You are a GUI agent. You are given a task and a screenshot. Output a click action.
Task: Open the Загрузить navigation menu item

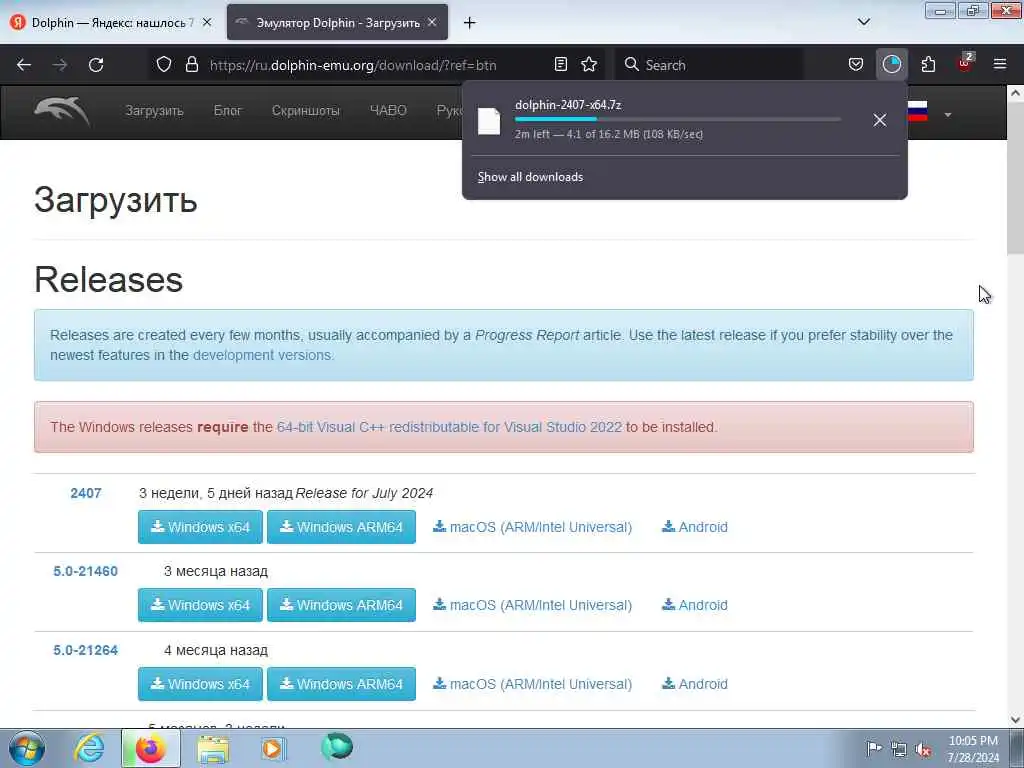coord(154,111)
